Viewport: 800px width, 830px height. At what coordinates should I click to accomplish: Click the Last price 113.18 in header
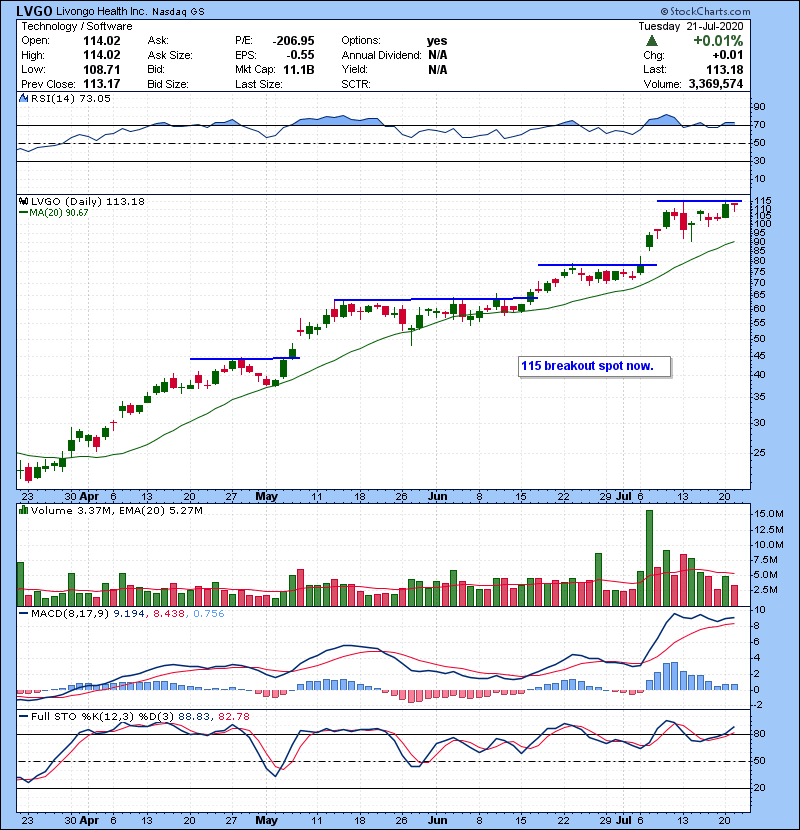(x=725, y=69)
